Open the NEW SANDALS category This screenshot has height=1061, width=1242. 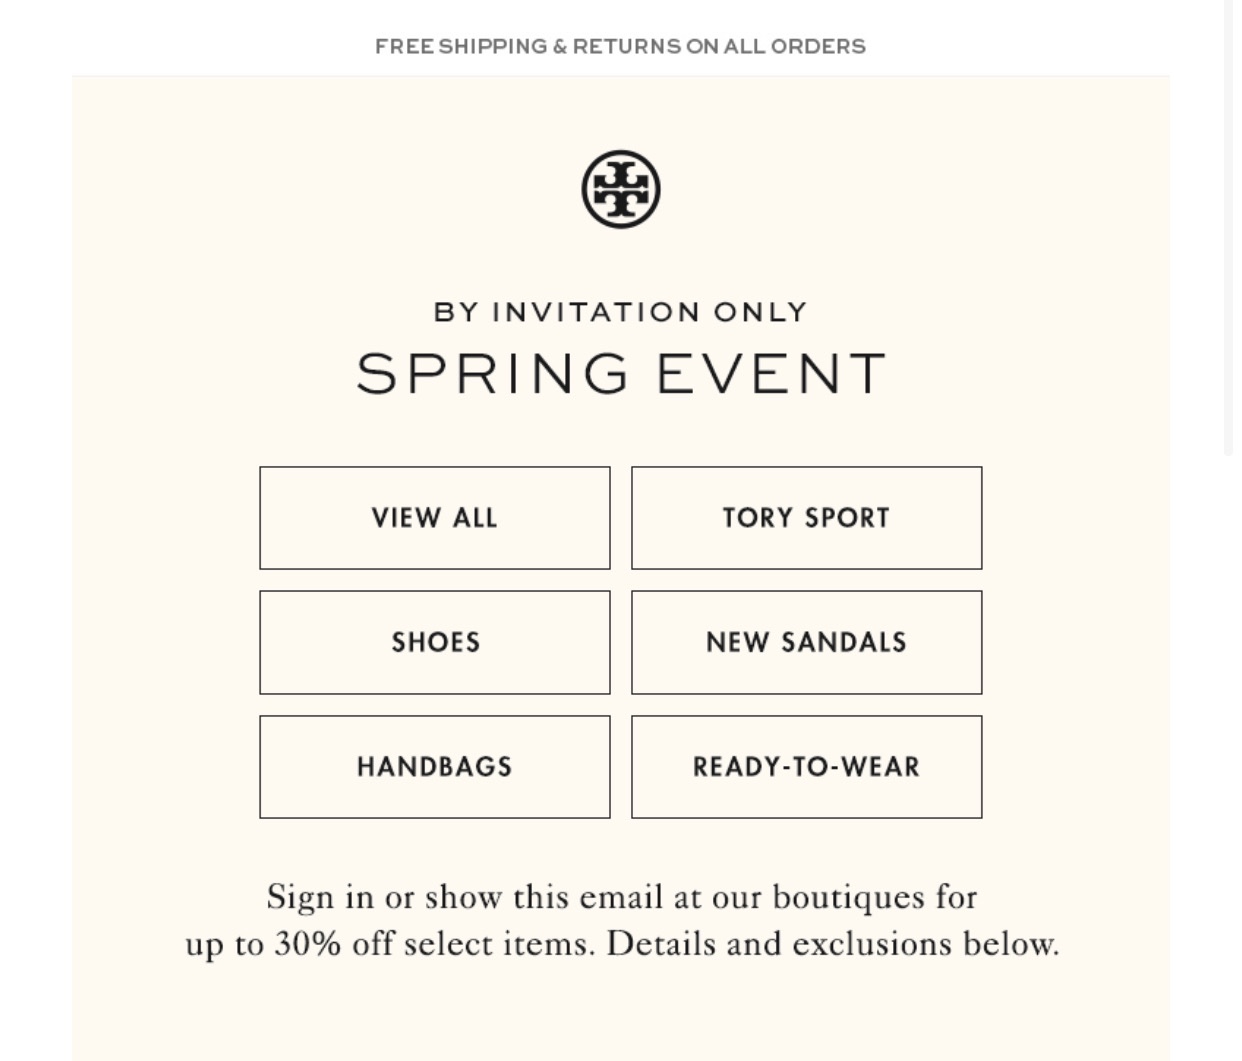(807, 642)
